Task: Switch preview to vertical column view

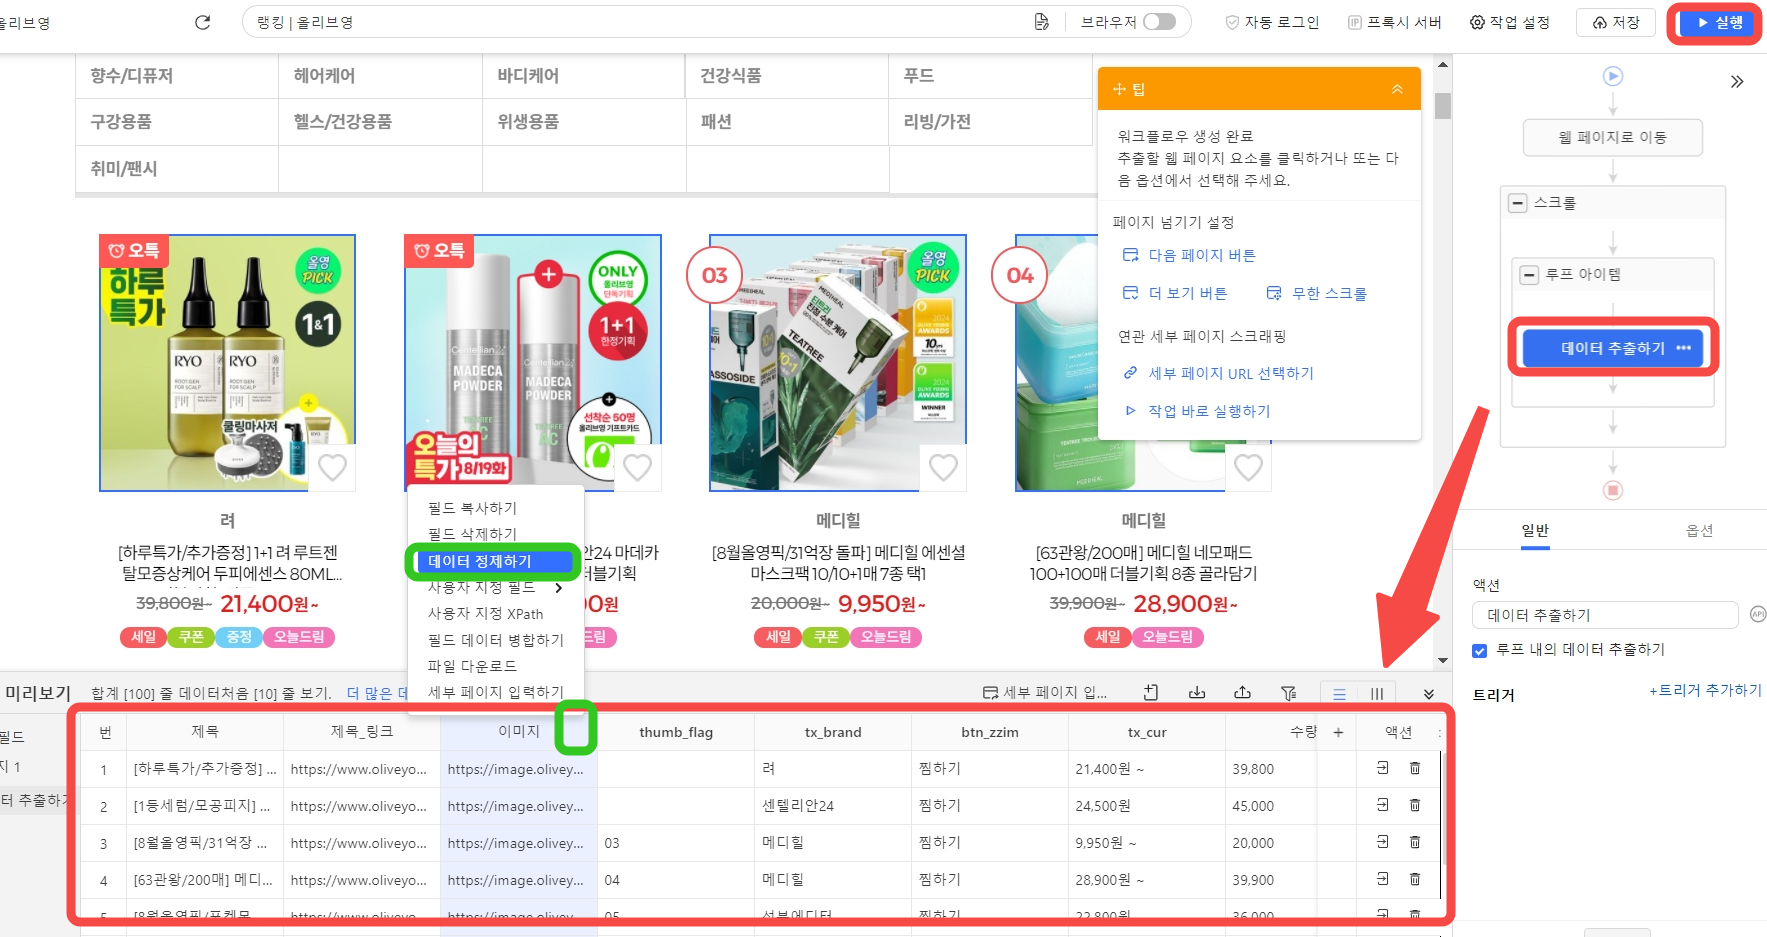Action: tap(1377, 693)
